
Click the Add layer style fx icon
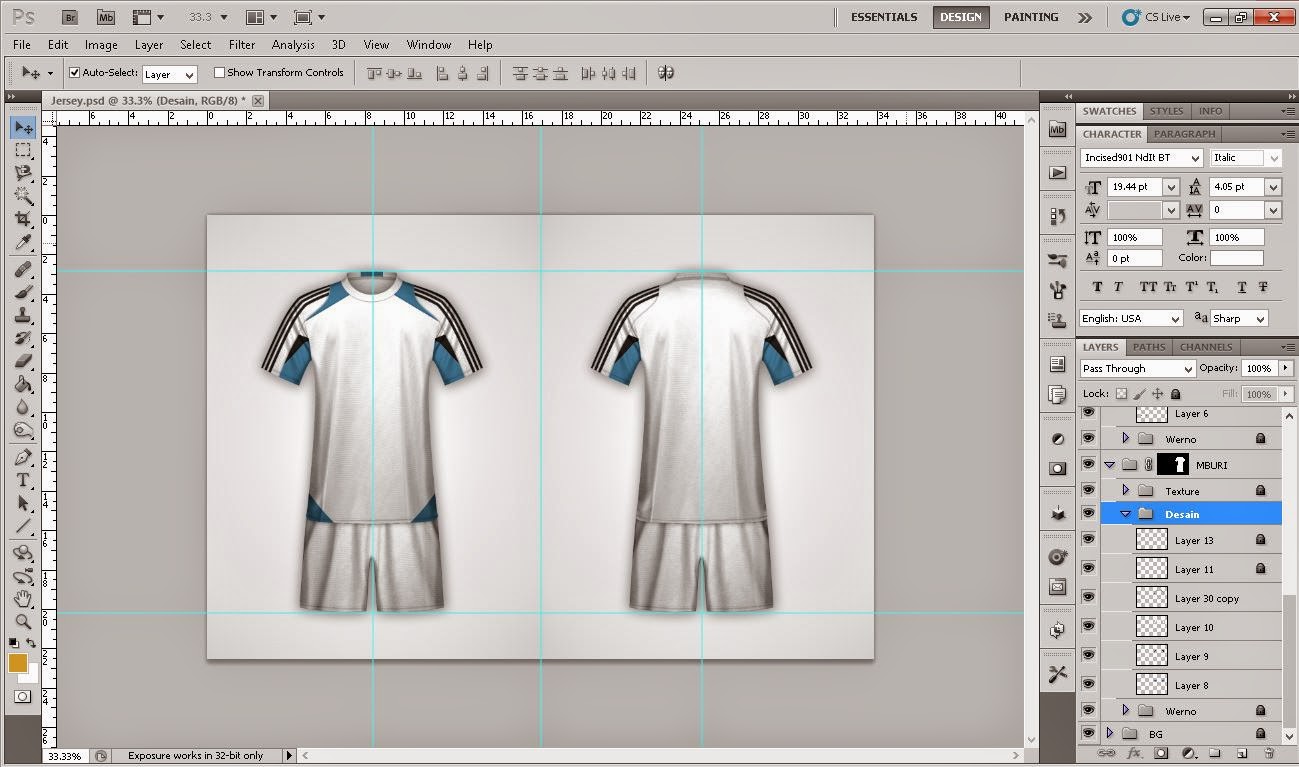[1134, 753]
